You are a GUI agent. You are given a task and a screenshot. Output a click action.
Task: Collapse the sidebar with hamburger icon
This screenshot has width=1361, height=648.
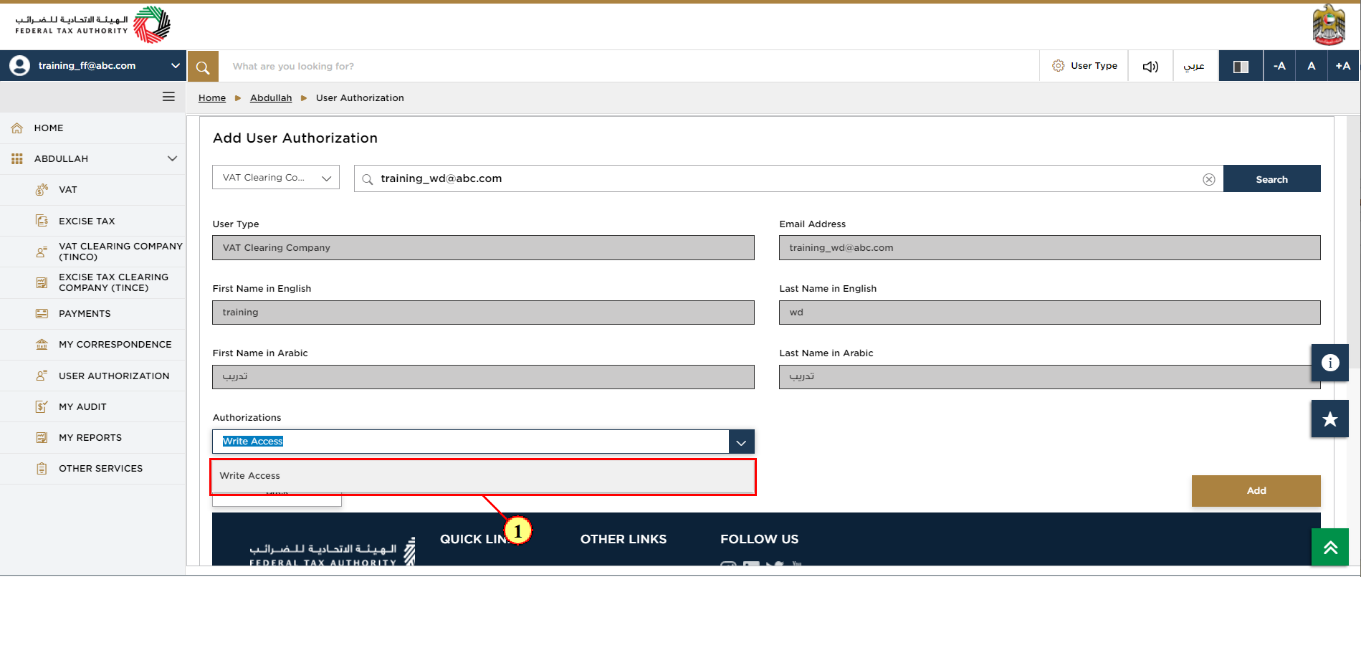169,97
